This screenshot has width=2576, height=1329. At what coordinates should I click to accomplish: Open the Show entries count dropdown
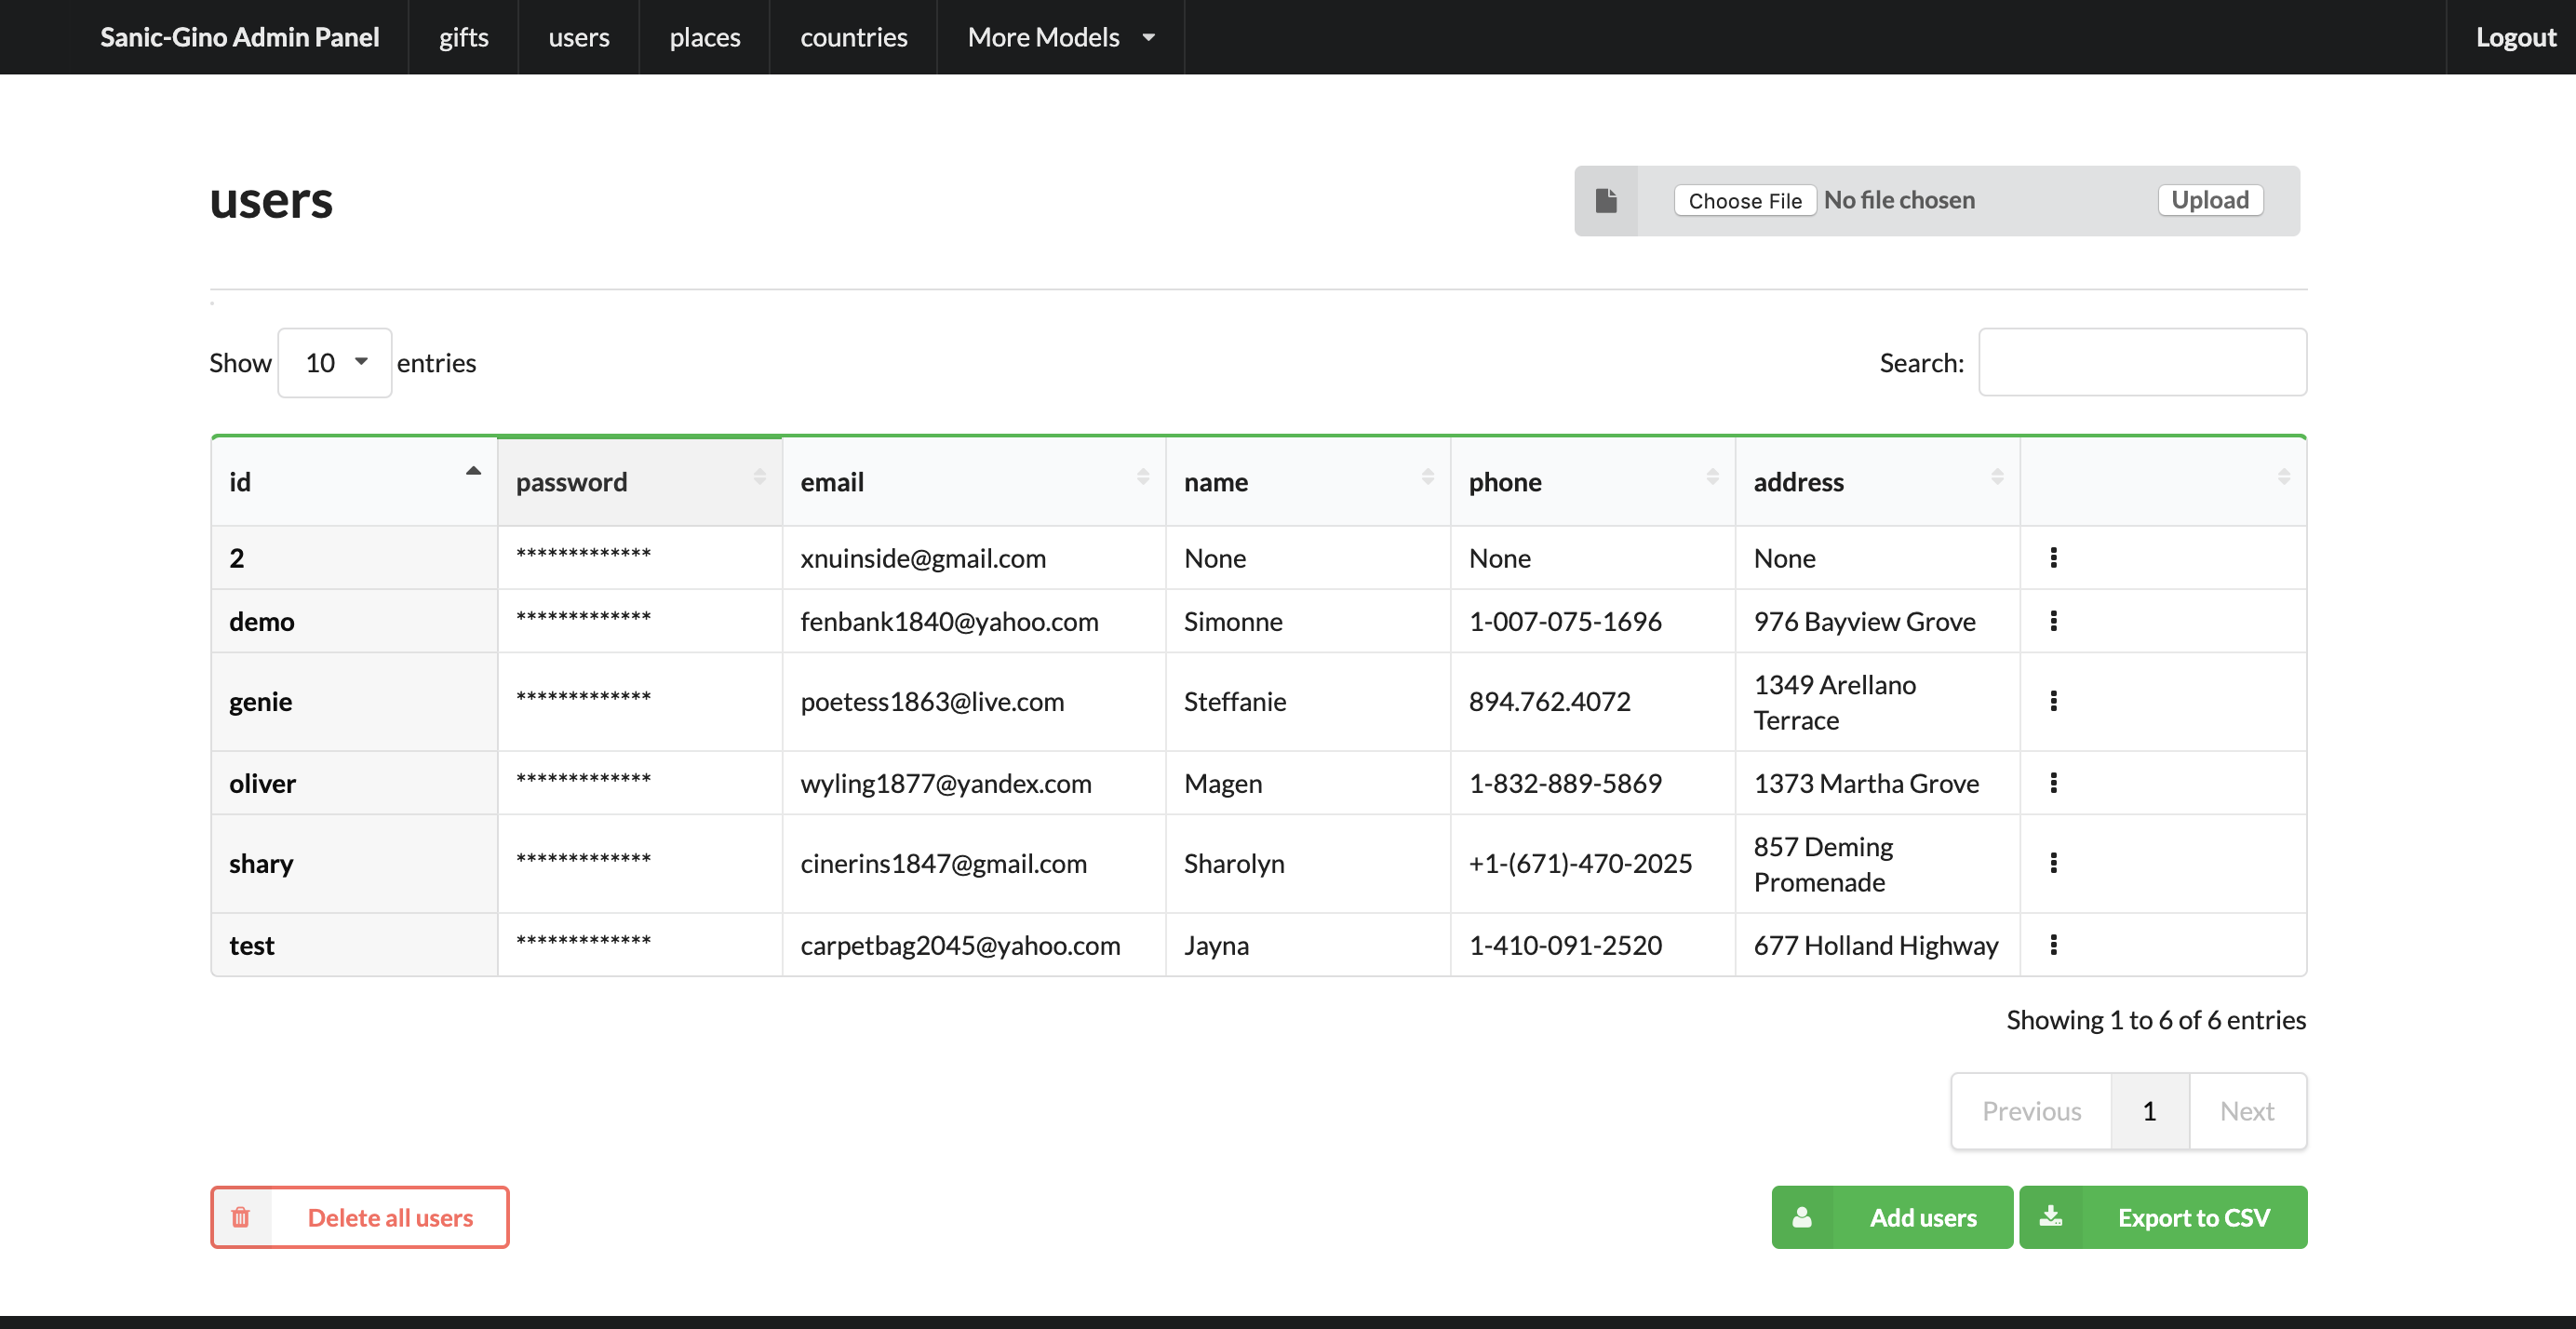coord(335,363)
